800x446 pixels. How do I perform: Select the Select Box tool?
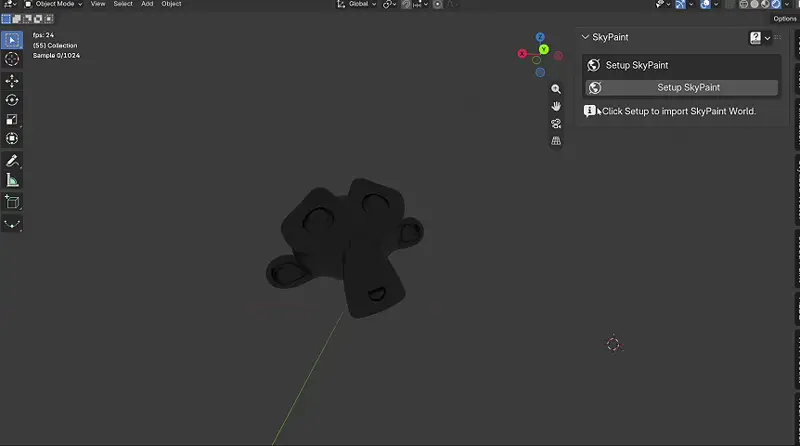(x=12, y=40)
